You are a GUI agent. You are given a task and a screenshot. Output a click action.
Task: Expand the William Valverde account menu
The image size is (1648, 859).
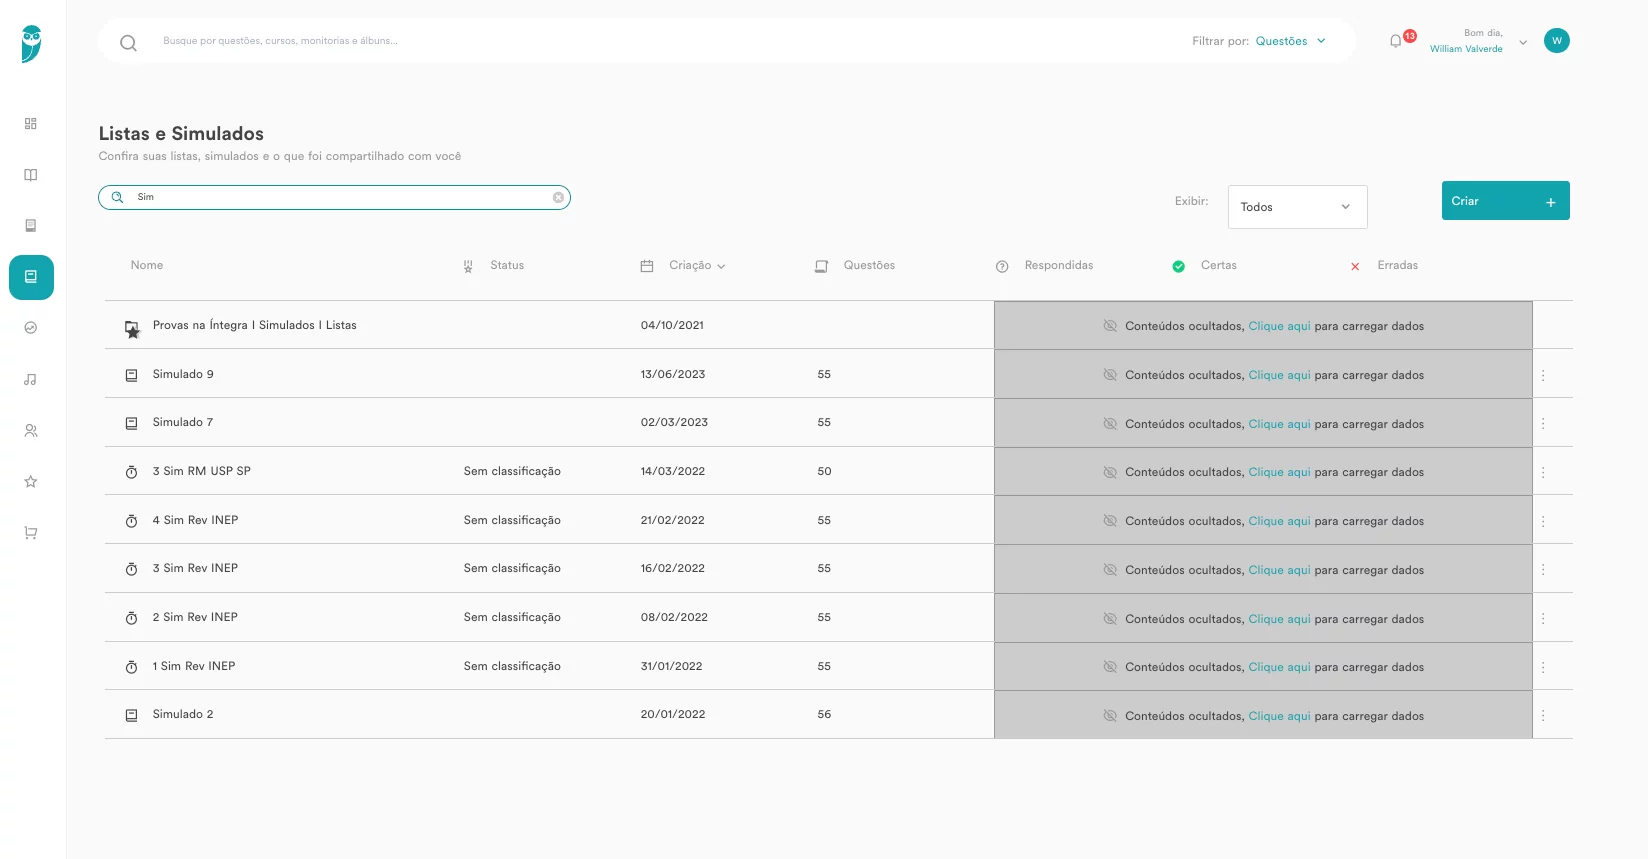[1522, 42]
